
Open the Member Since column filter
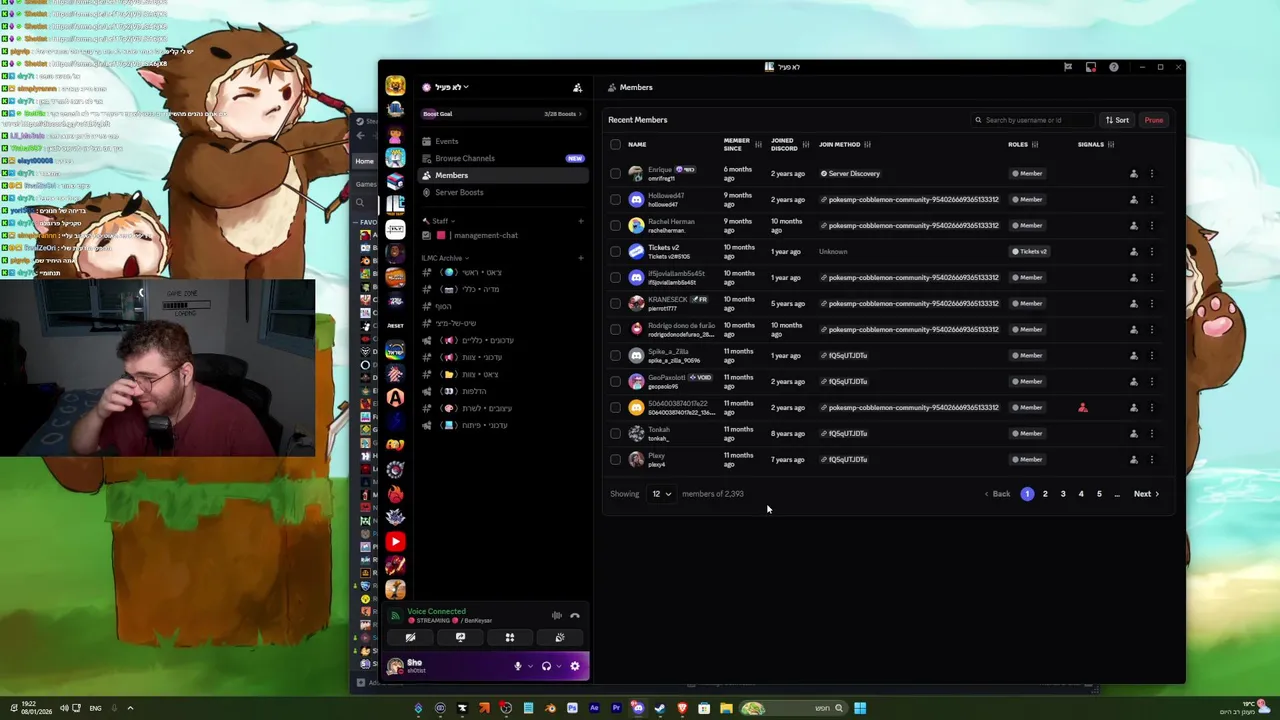tap(758, 144)
